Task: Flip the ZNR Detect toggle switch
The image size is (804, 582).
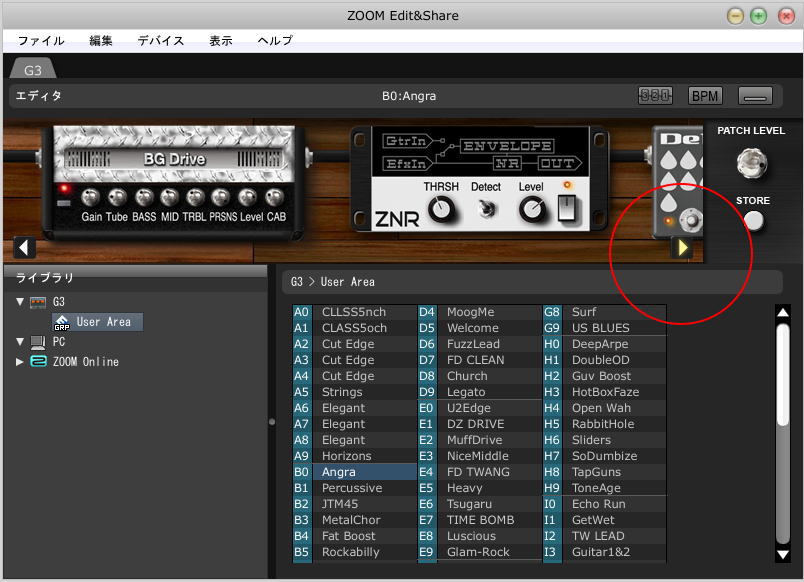Action: (487, 209)
